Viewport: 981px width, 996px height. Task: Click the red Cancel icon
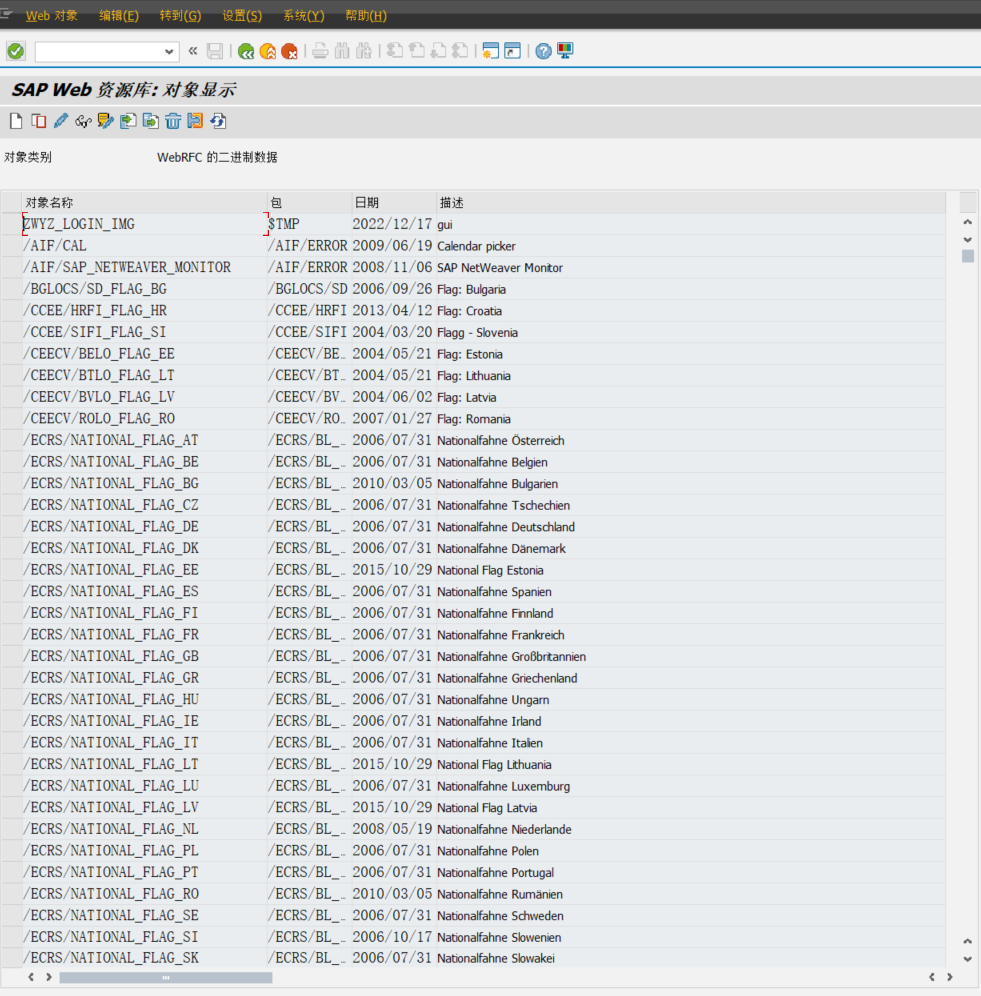290,51
